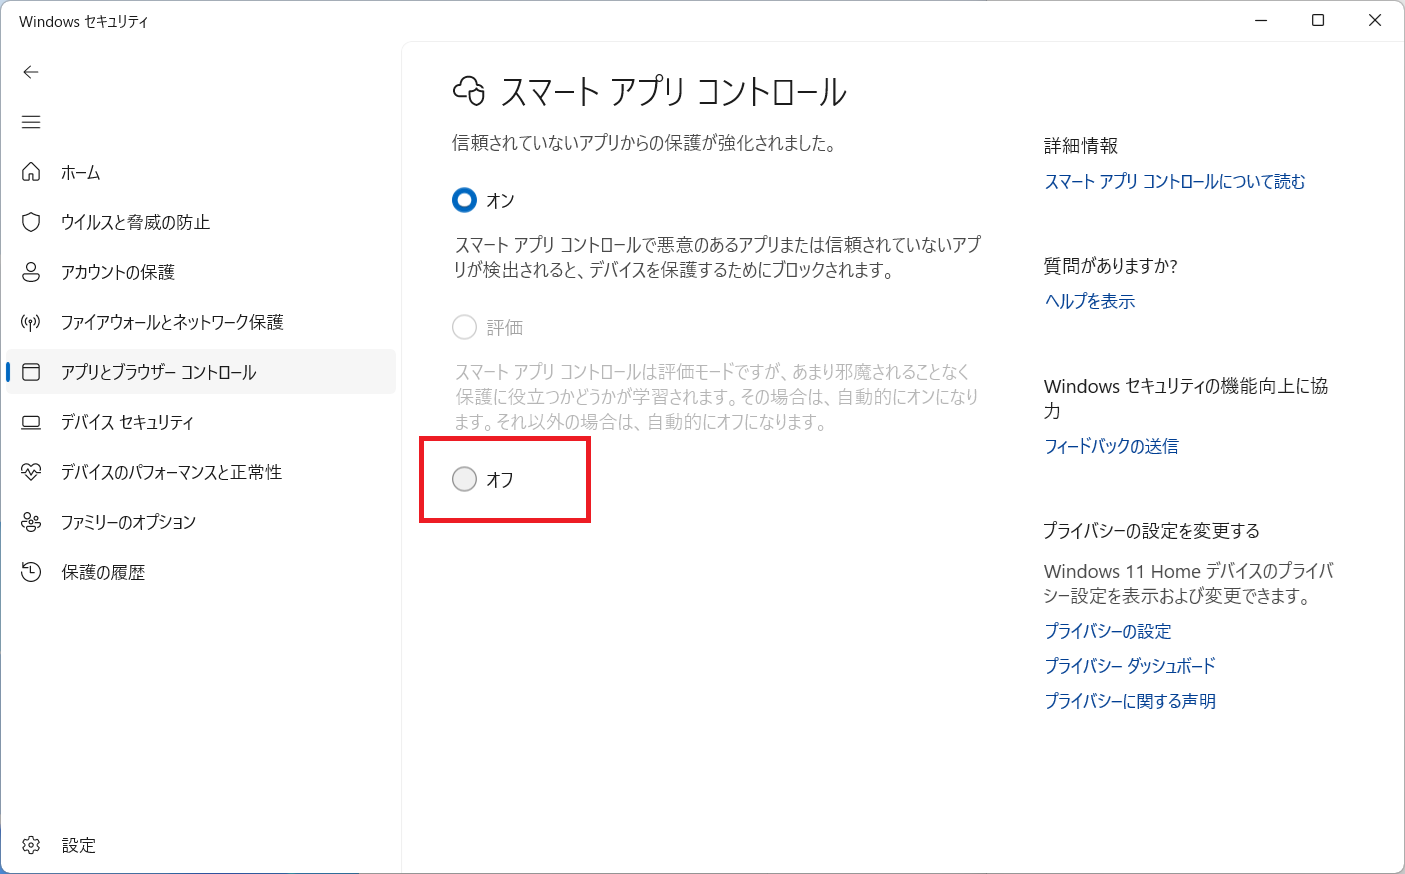Image resolution: width=1405 pixels, height=874 pixels.
Task: Close the Windows セキュリティ window
Action: [x=1375, y=20]
